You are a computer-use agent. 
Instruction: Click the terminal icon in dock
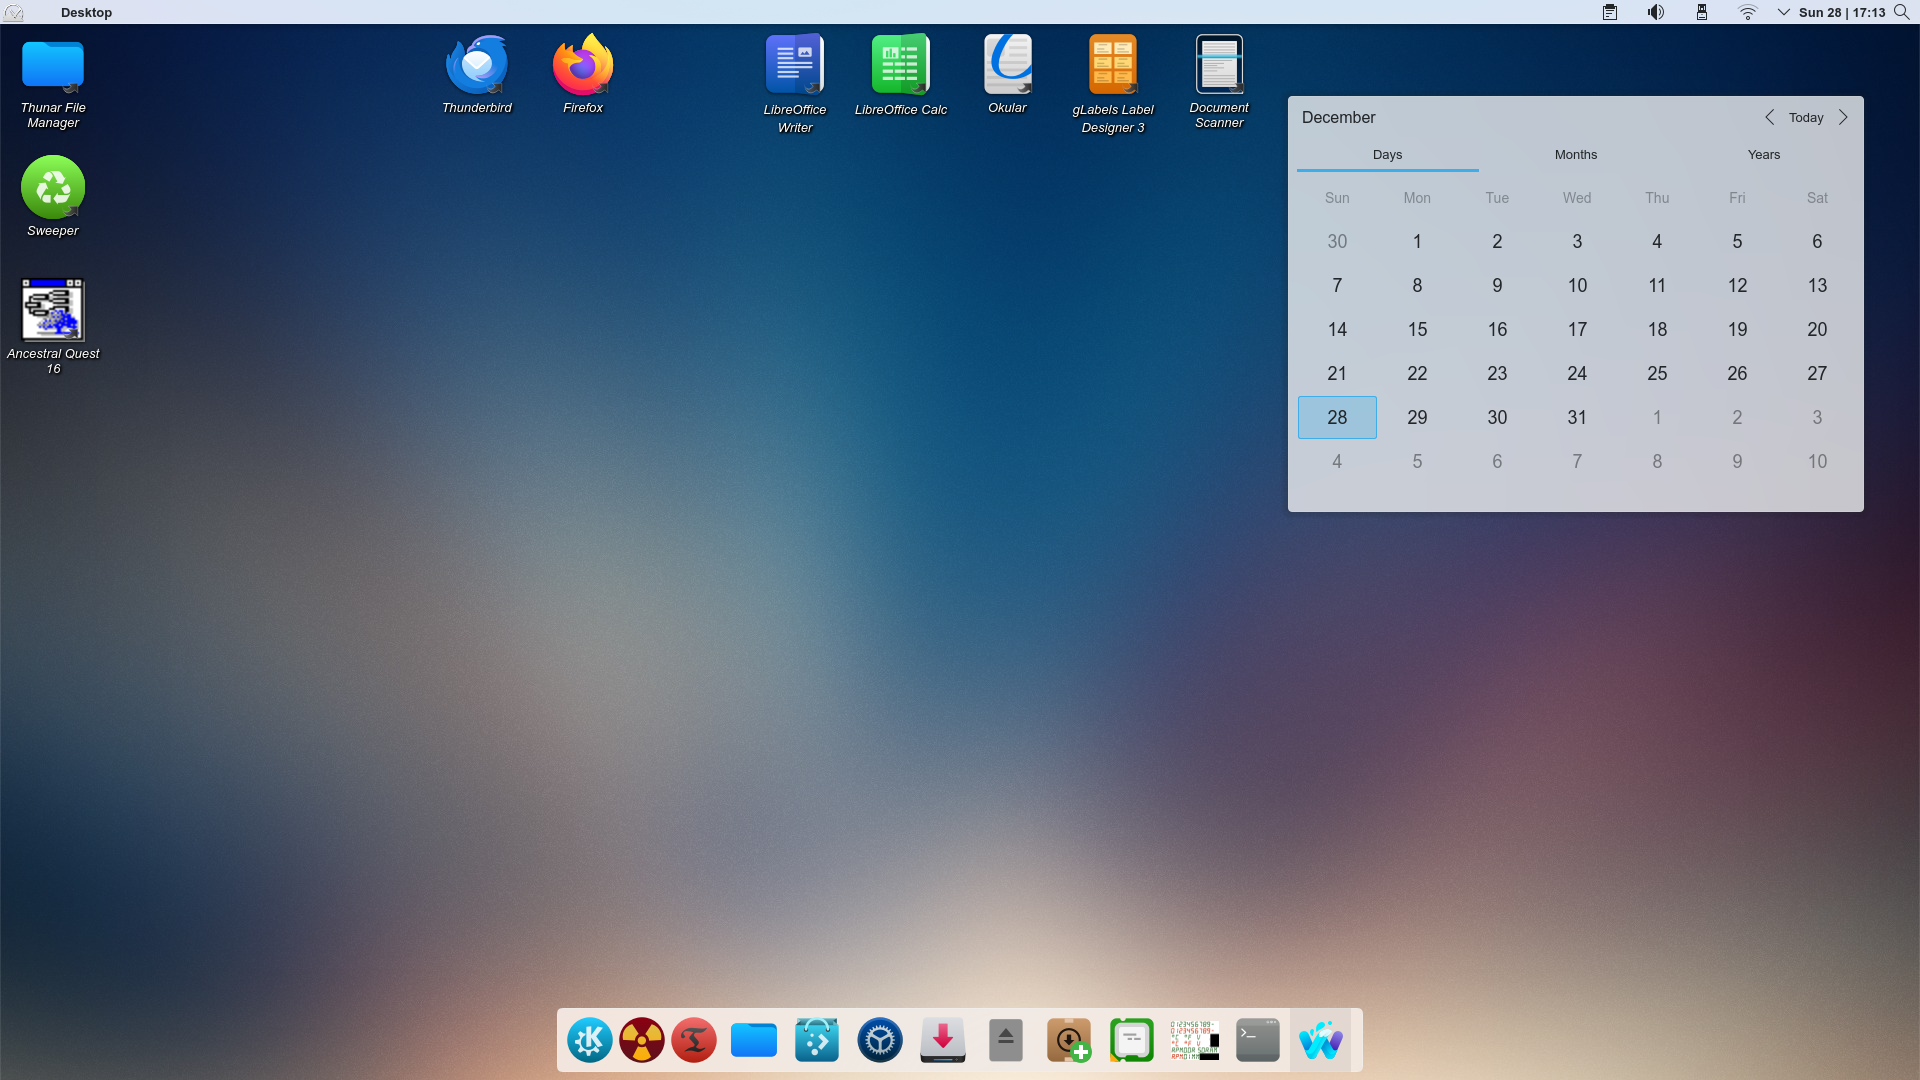pyautogui.click(x=1257, y=1041)
